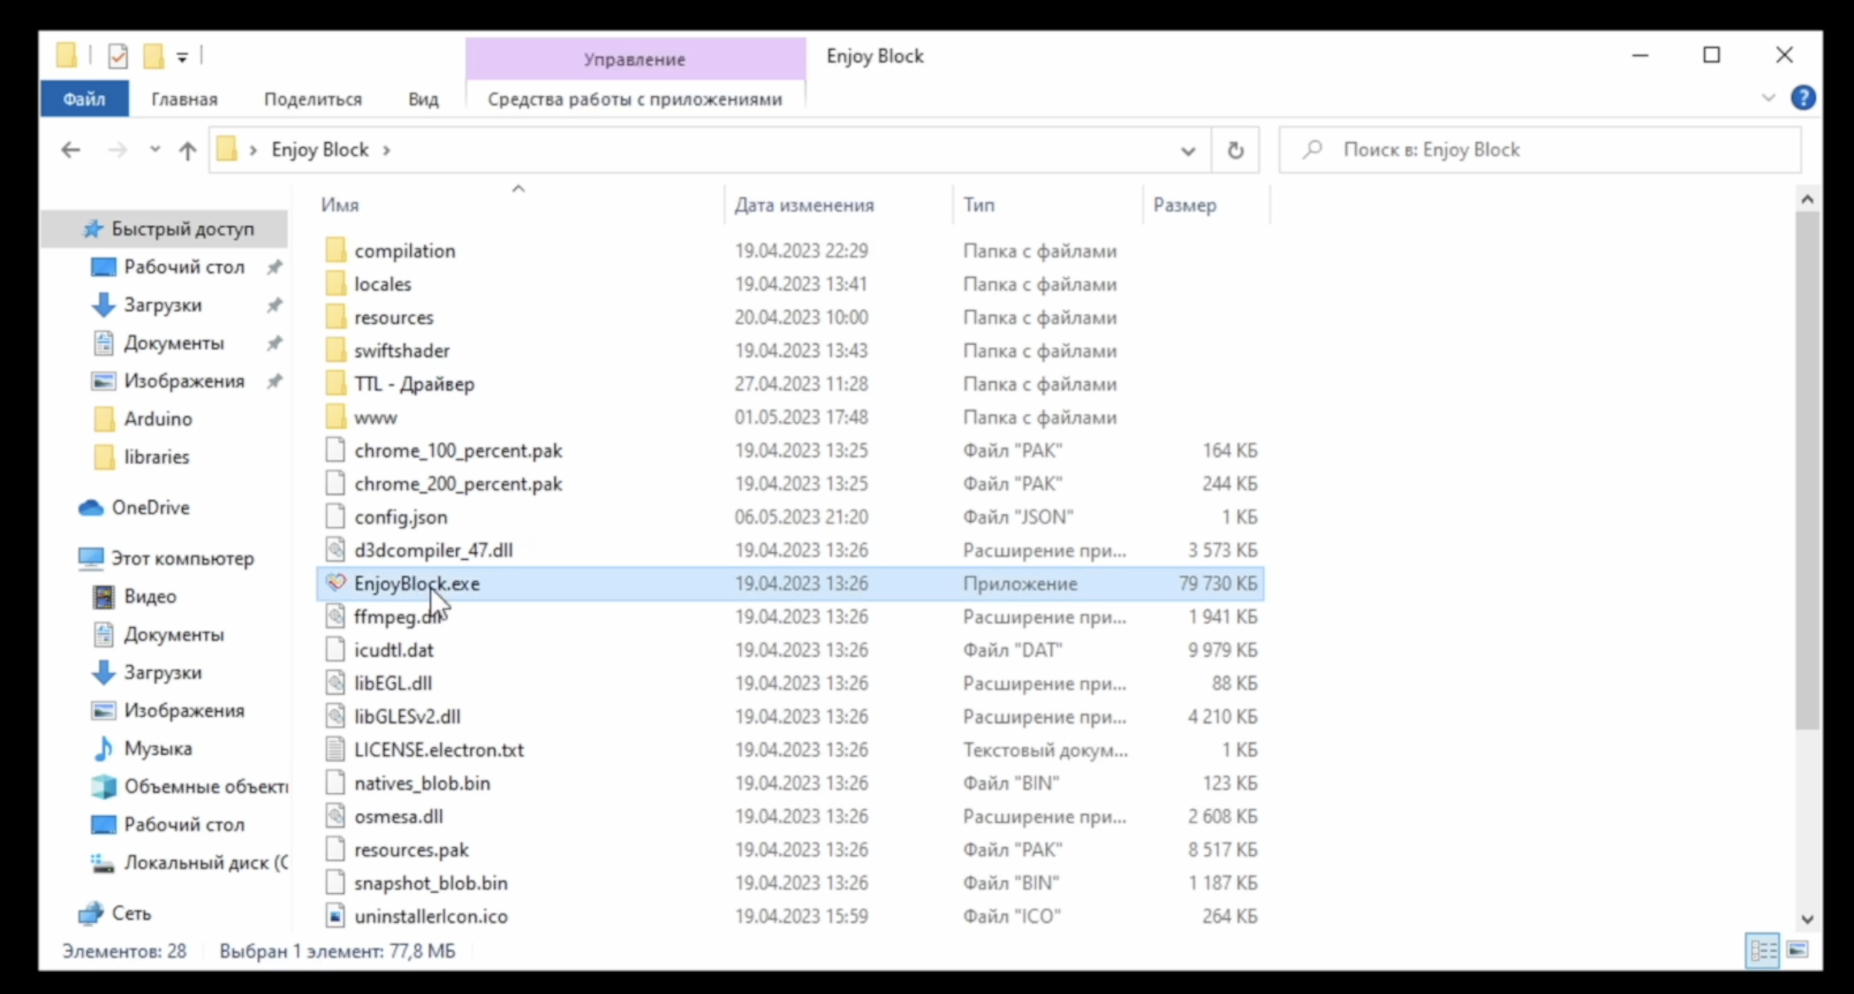
Task: Click the OneDrive cloud icon
Action: click(x=91, y=508)
